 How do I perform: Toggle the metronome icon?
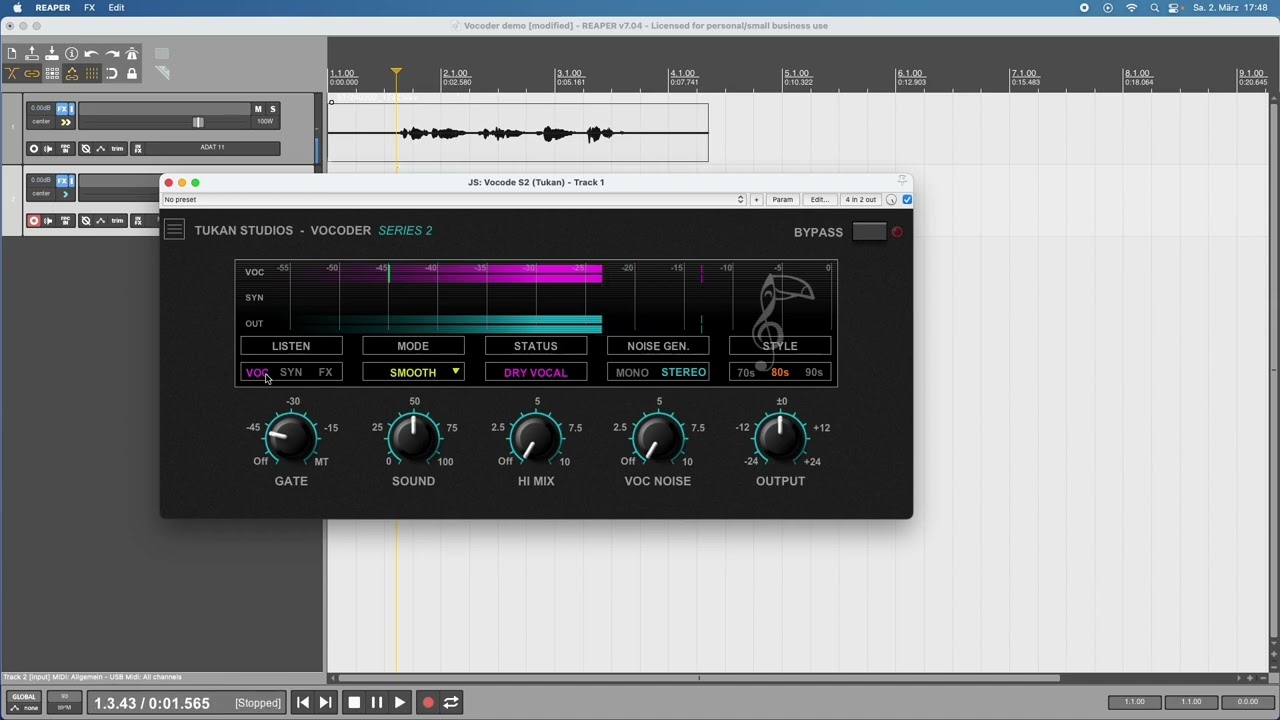tap(132, 54)
